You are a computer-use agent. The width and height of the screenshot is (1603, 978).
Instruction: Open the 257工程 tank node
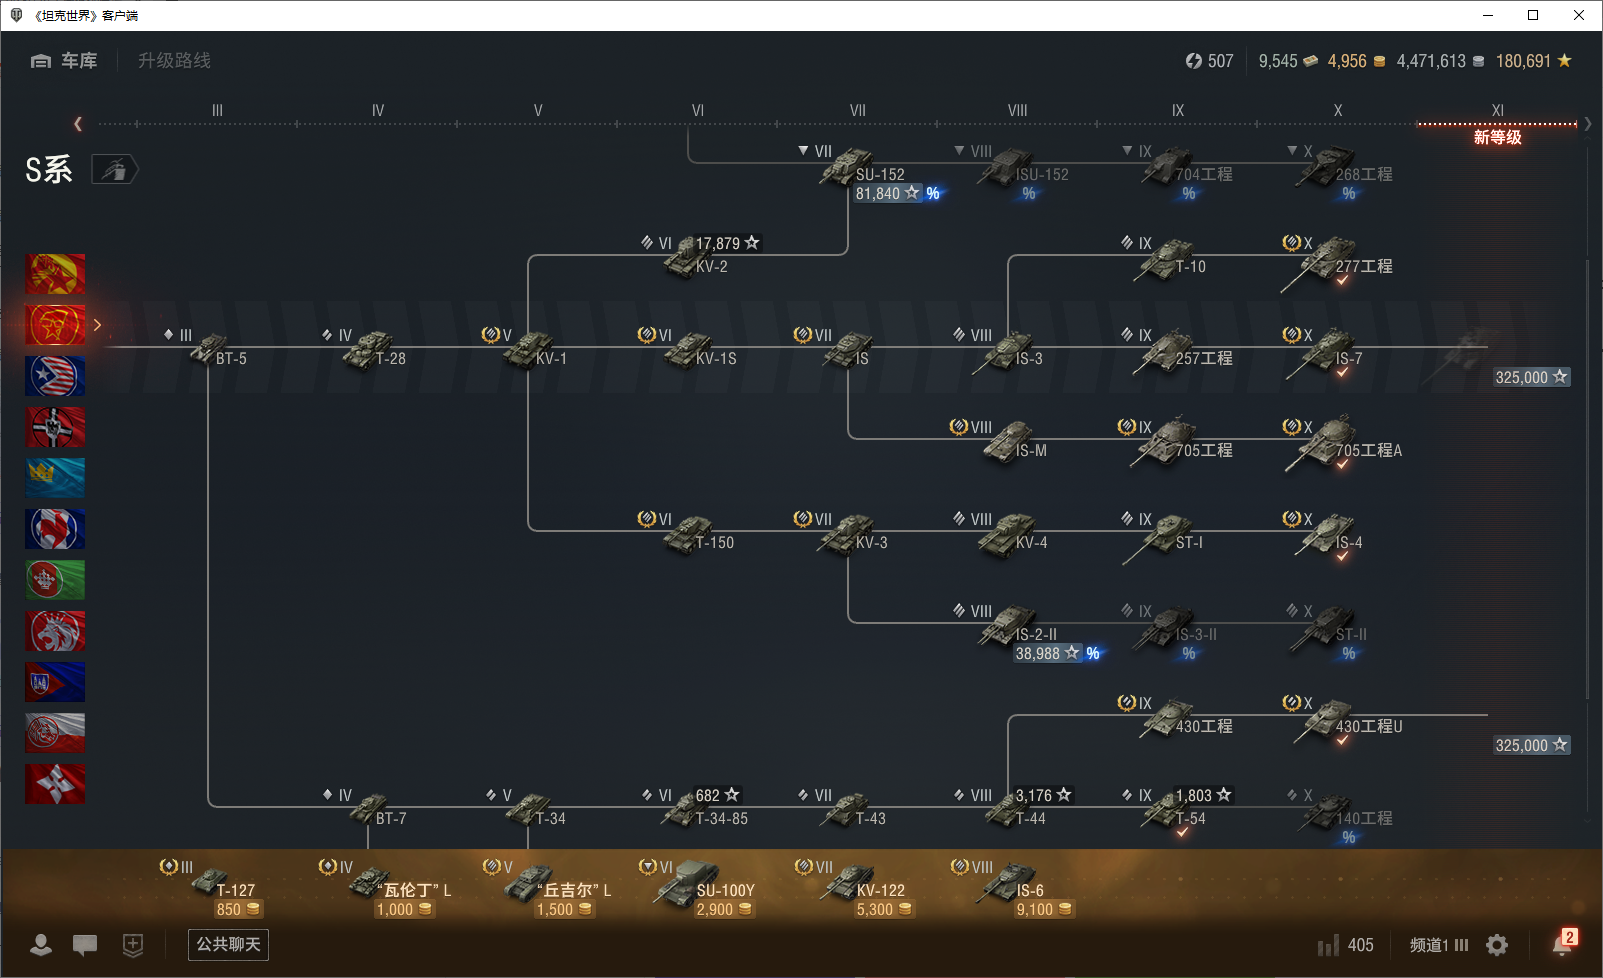[1184, 355]
